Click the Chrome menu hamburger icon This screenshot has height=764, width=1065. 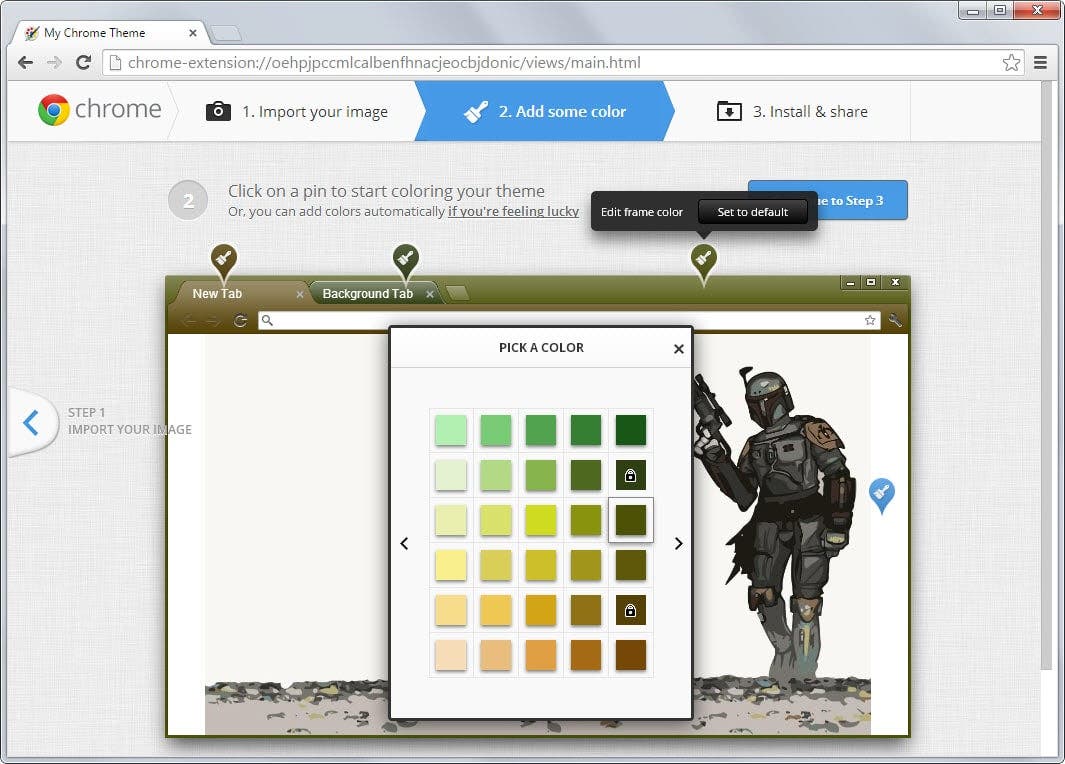[1040, 62]
